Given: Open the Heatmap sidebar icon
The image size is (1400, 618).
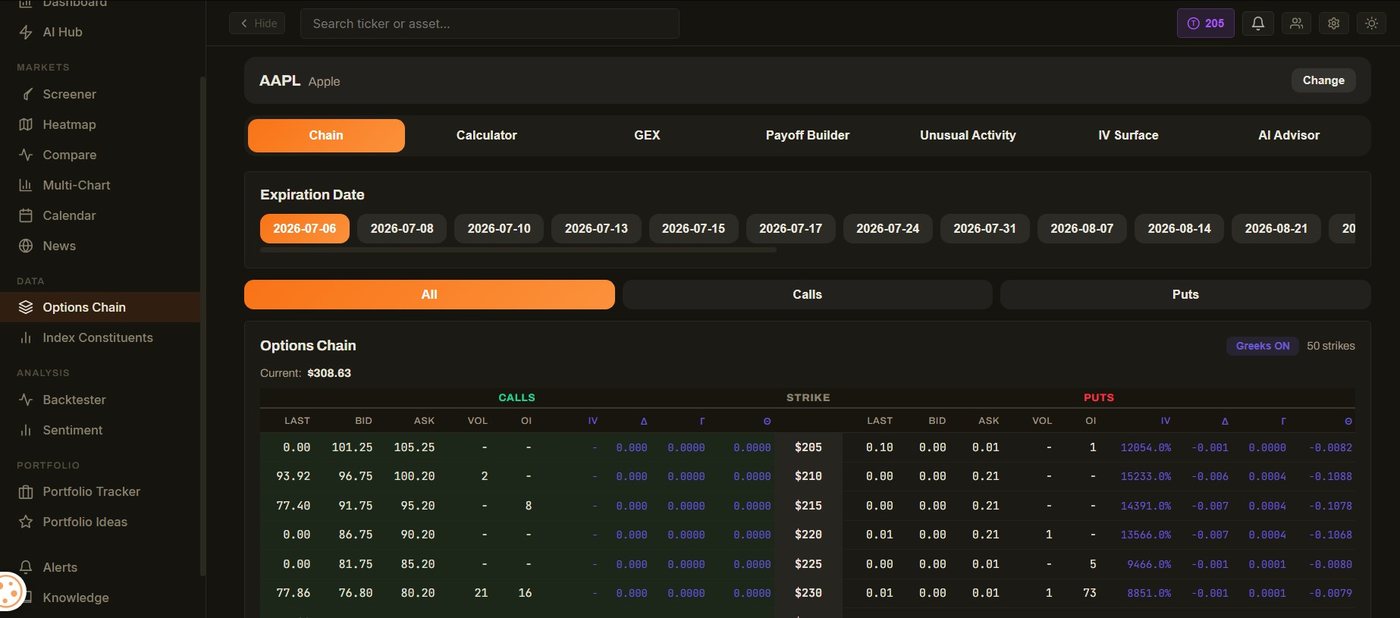Looking at the screenshot, I should (x=26, y=124).
